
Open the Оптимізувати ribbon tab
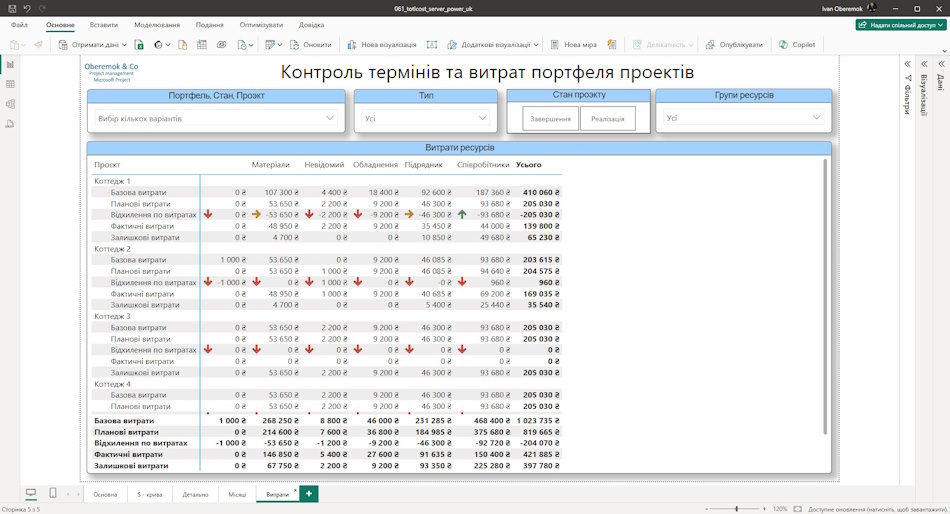coord(261,25)
